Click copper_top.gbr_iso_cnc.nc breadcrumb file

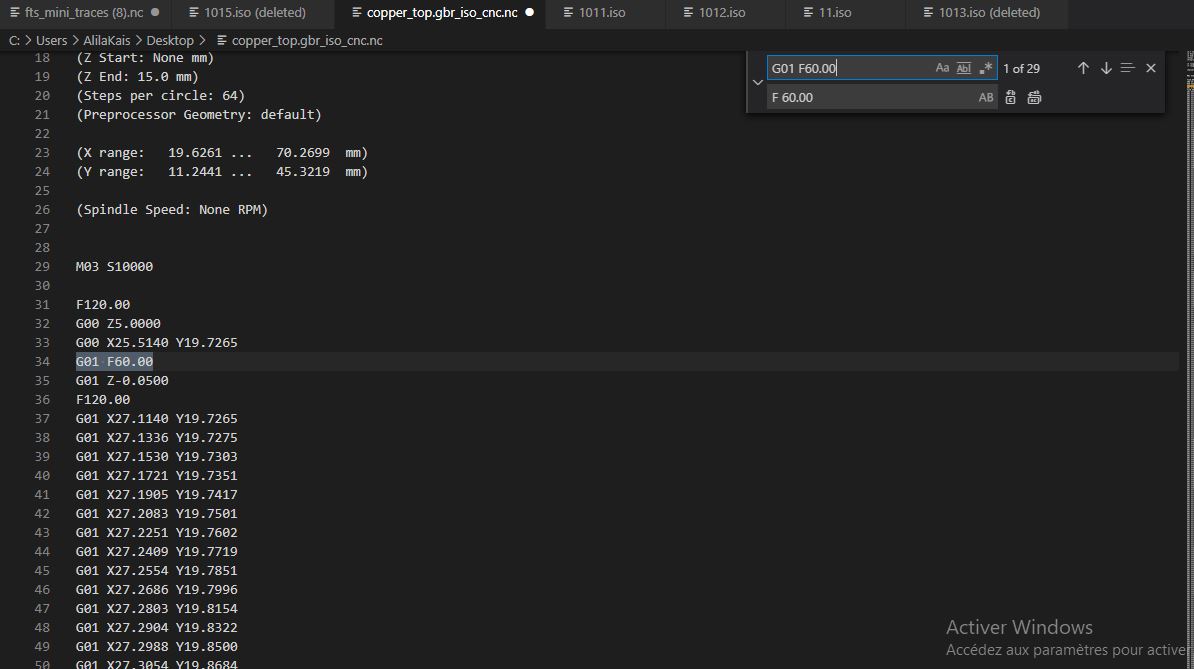[307, 40]
